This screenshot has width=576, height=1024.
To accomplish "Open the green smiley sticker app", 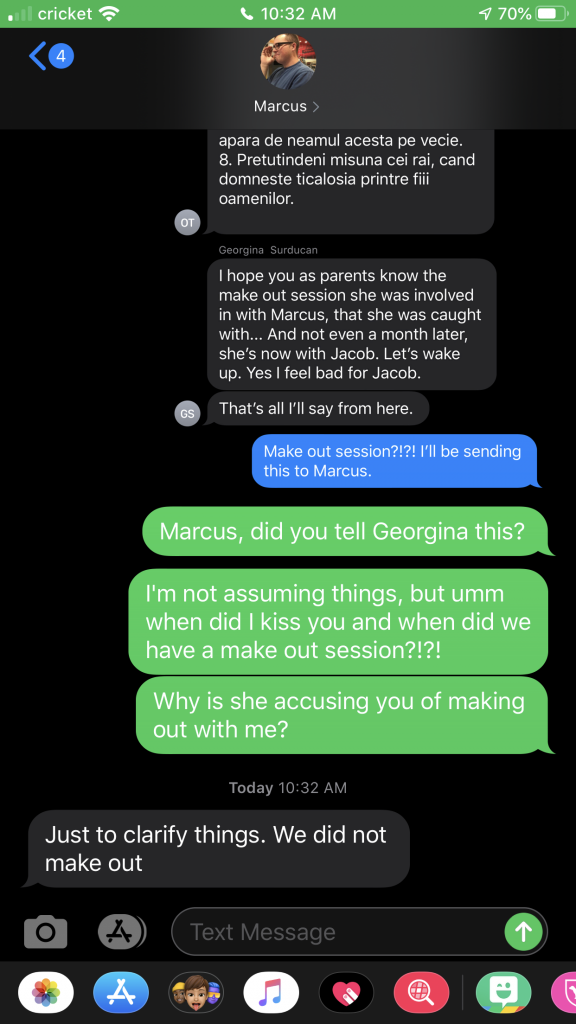I will click(504, 993).
